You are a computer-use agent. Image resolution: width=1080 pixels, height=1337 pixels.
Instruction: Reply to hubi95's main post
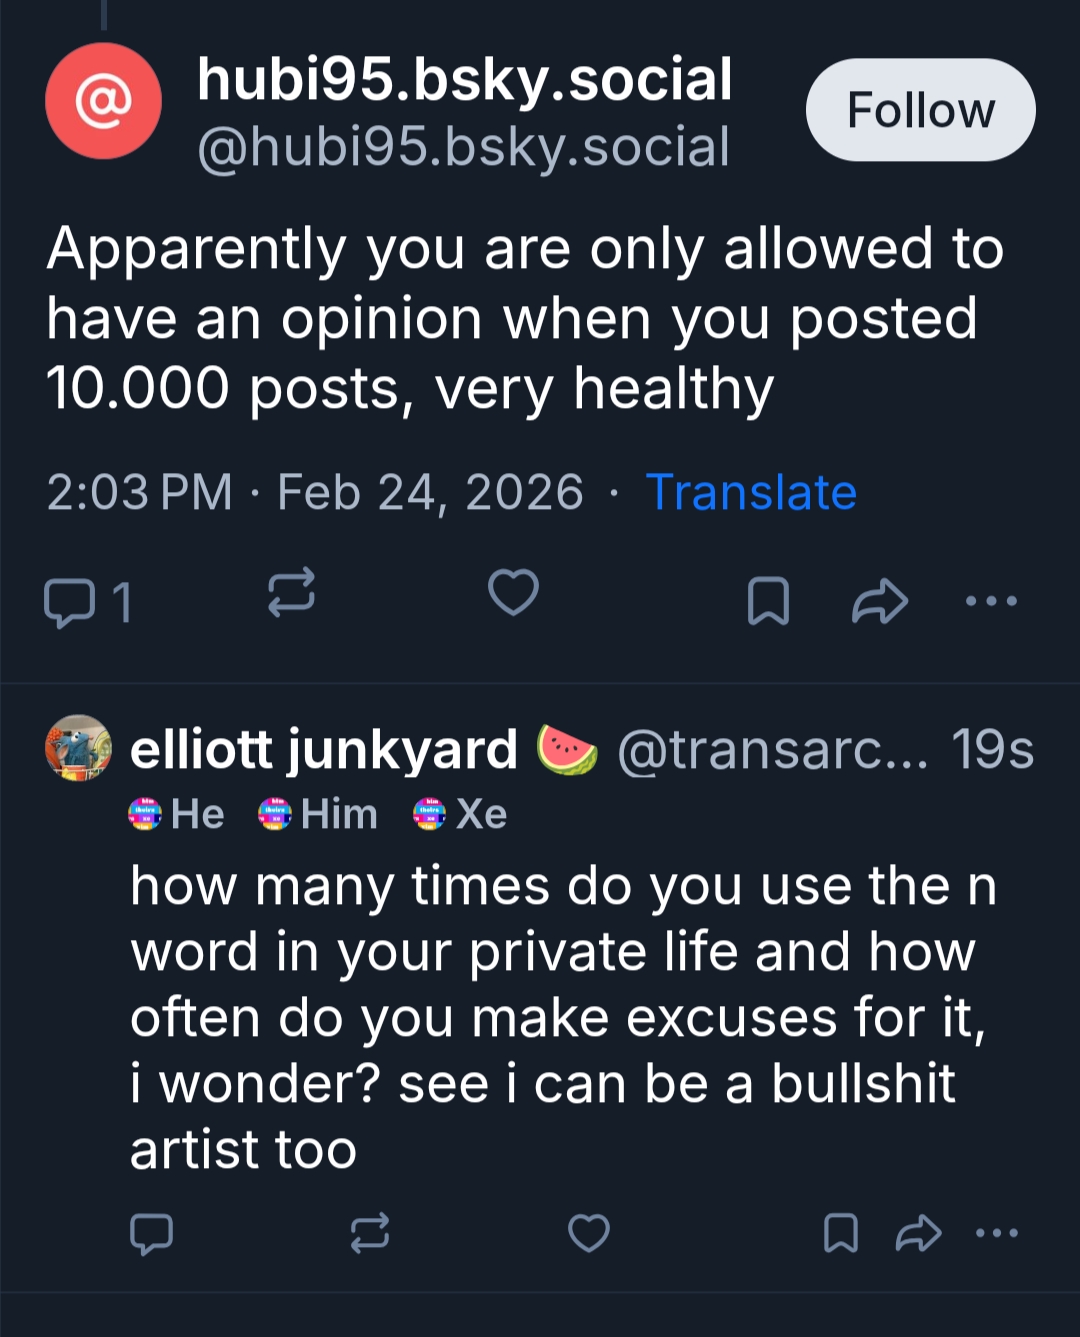[x=70, y=602]
